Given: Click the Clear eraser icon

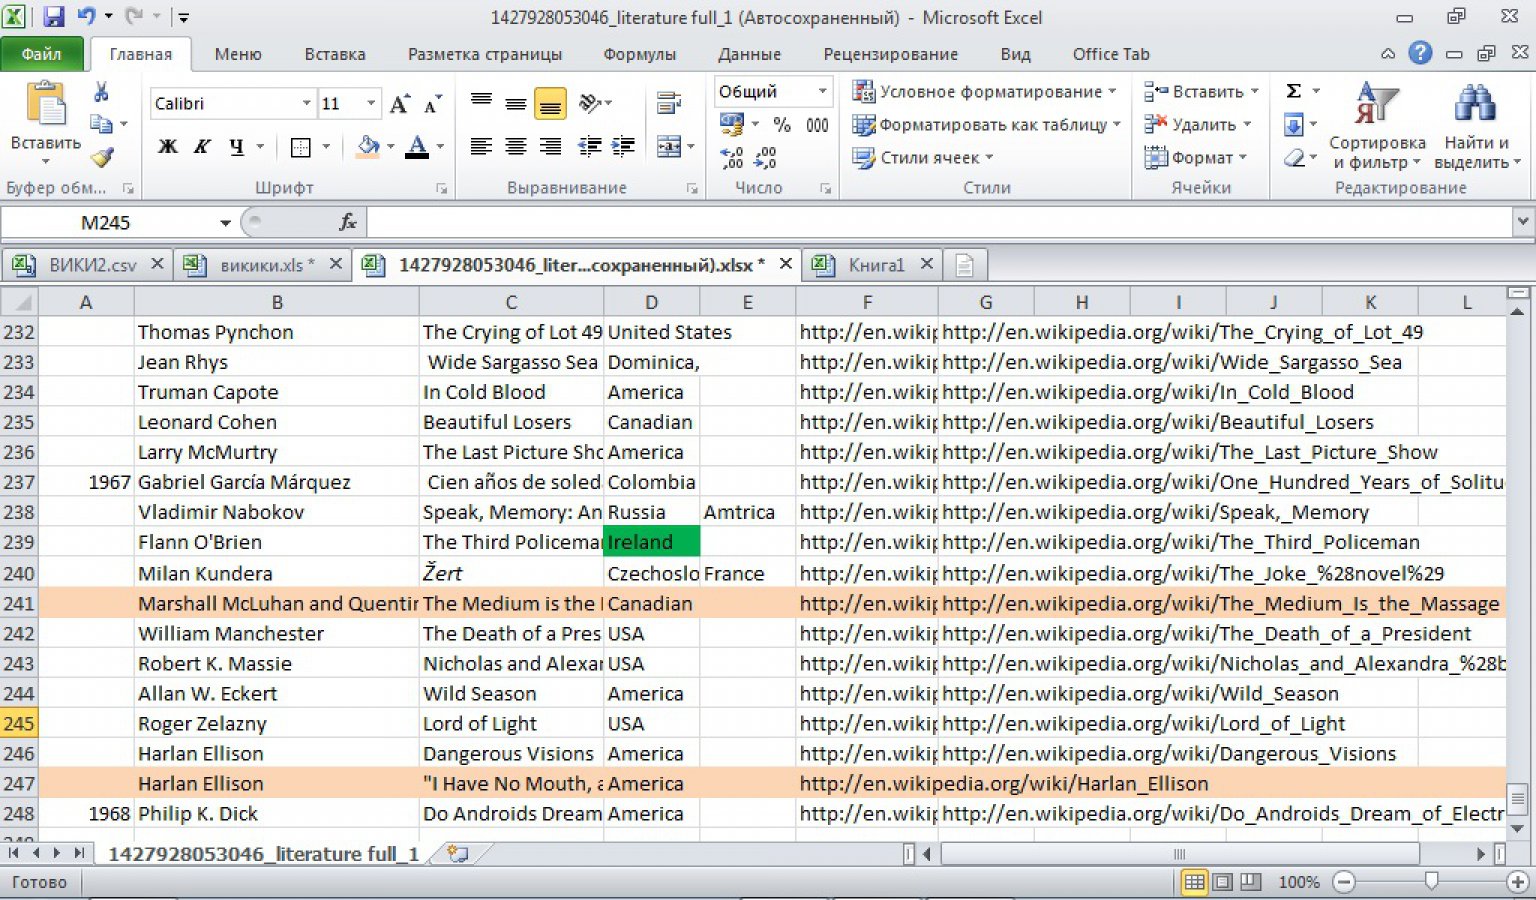Looking at the screenshot, I should point(1293,158).
